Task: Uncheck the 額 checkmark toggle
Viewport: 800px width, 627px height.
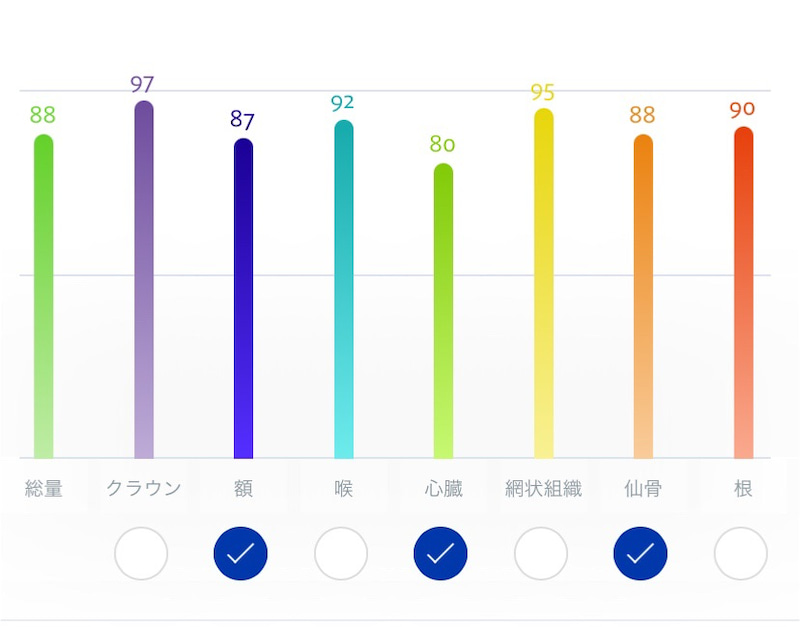Action: (x=240, y=554)
